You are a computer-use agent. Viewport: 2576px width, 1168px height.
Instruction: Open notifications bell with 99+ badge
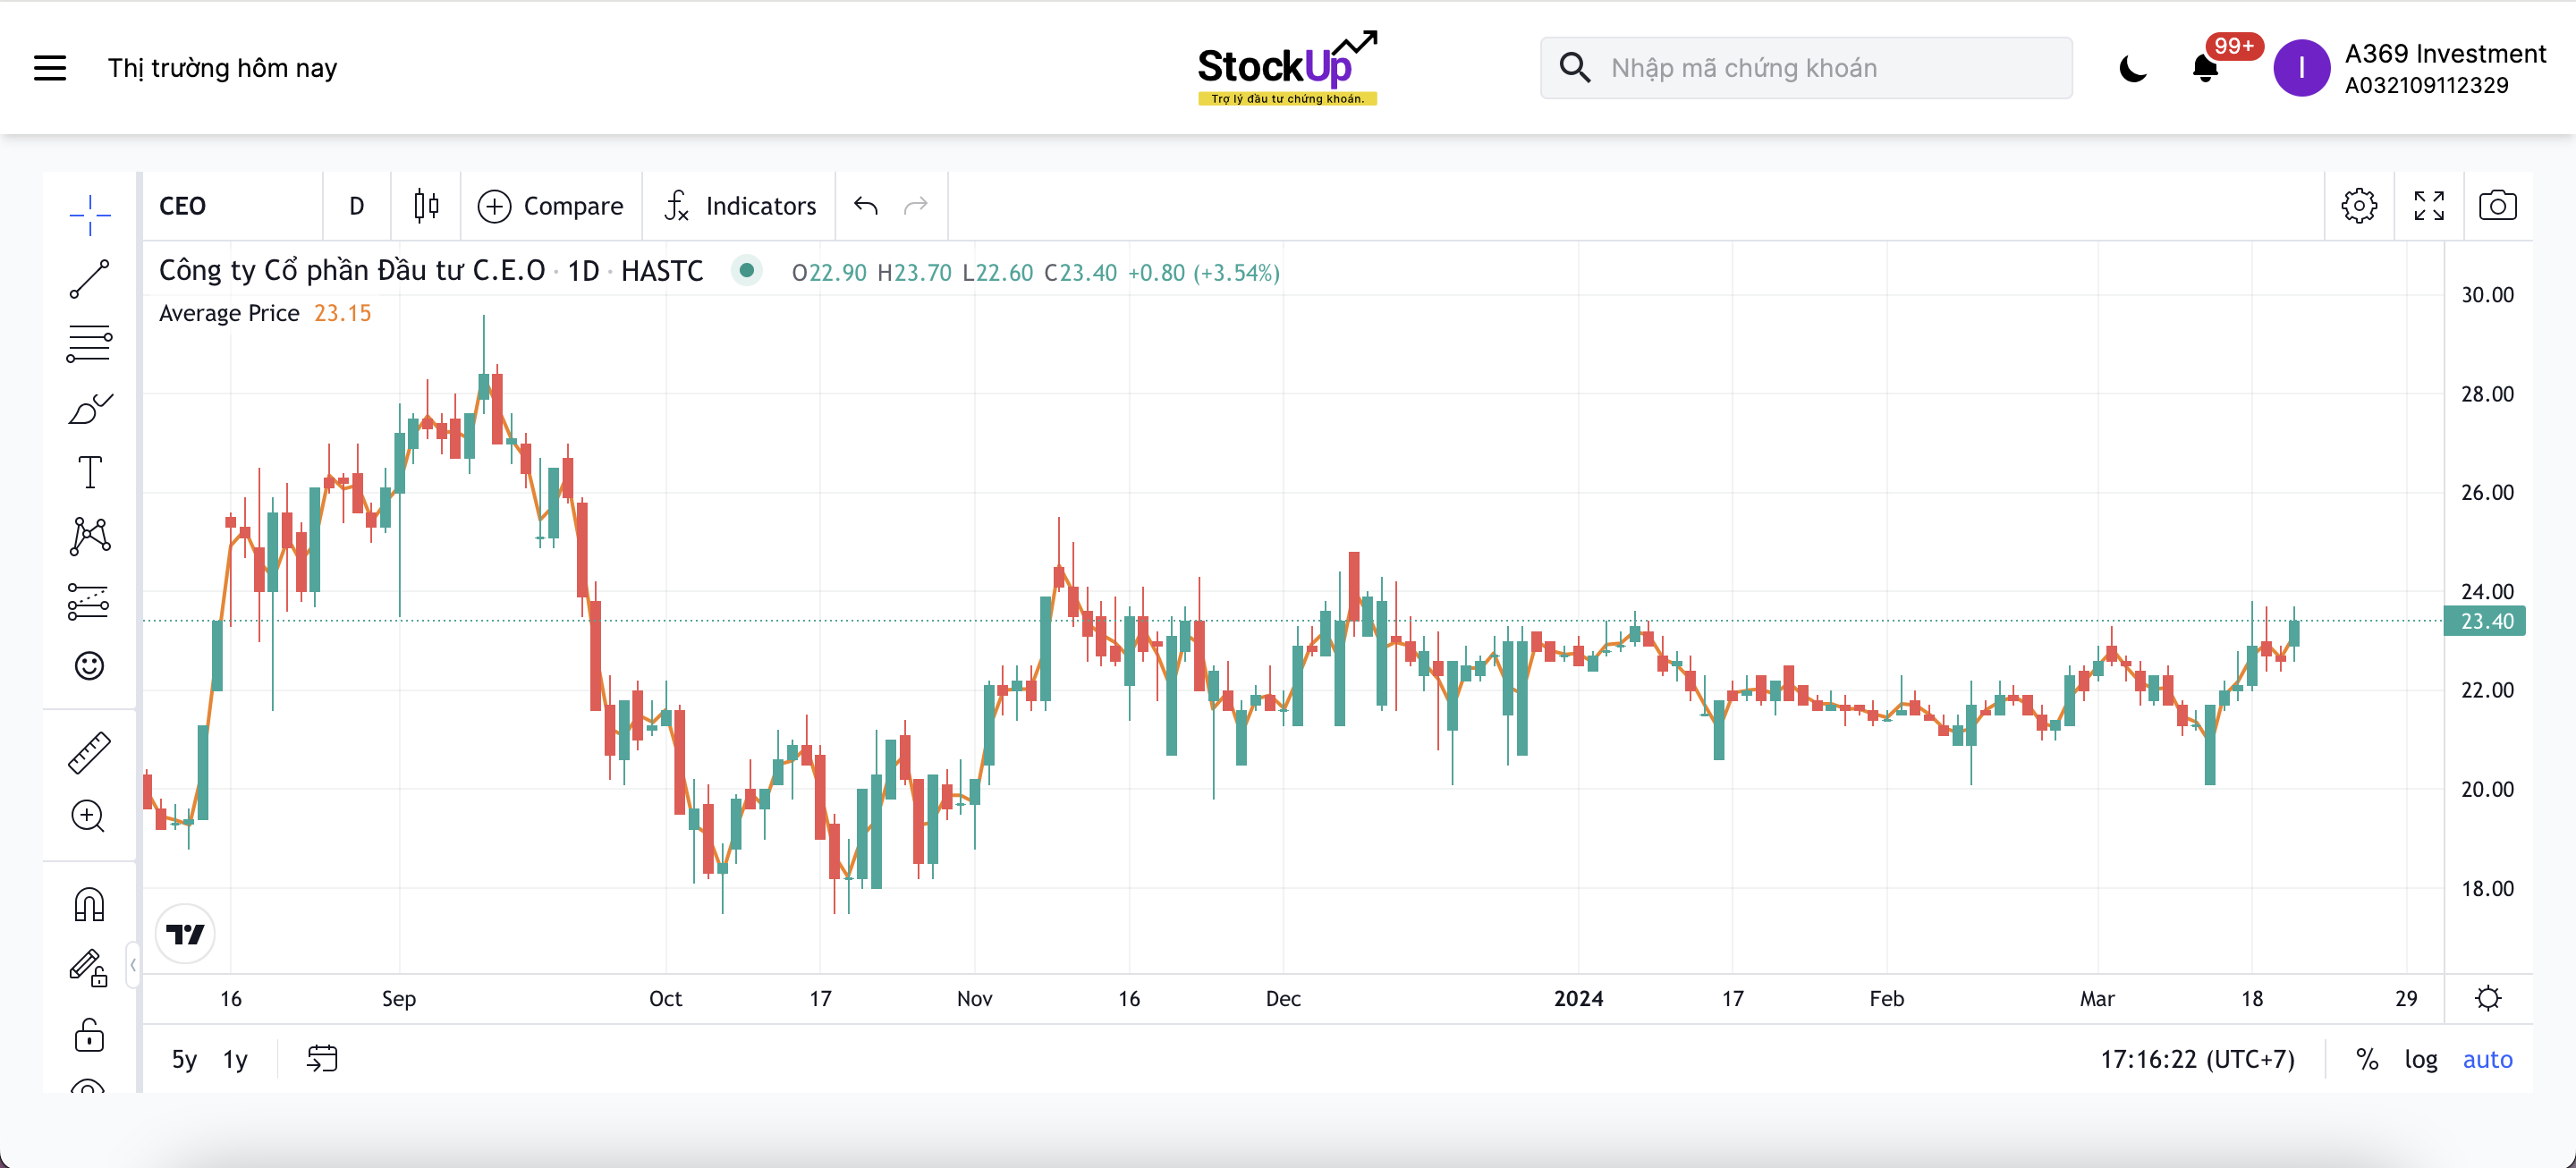[x=2205, y=68]
